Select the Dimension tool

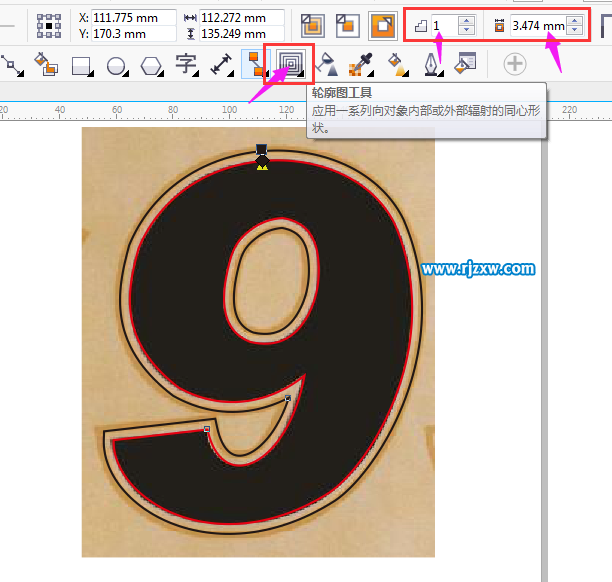pos(222,64)
